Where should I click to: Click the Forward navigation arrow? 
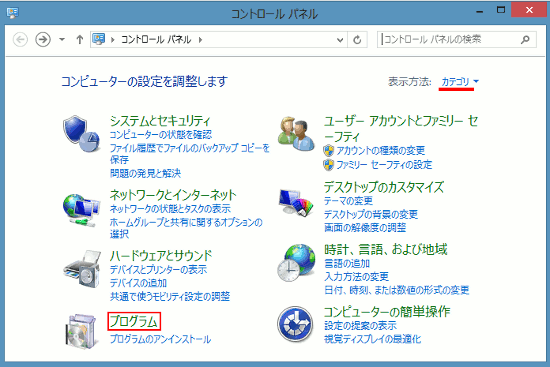pyautogui.click(x=43, y=39)
